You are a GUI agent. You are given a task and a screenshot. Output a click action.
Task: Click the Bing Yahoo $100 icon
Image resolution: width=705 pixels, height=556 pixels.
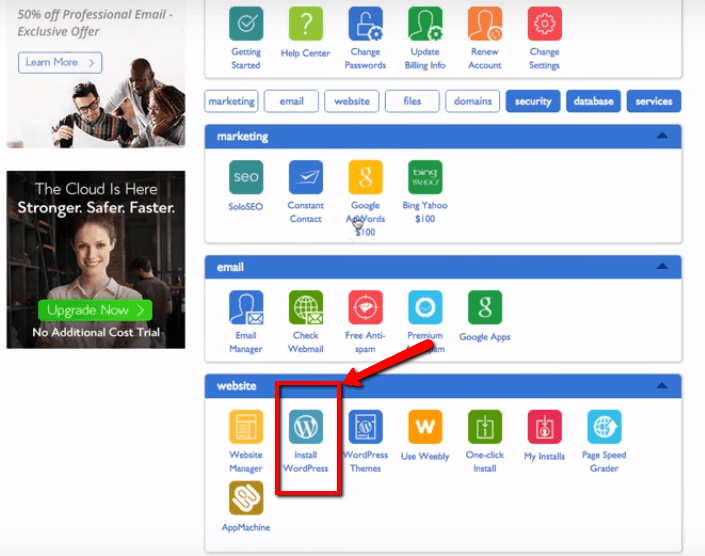click(x=425, y=177)
